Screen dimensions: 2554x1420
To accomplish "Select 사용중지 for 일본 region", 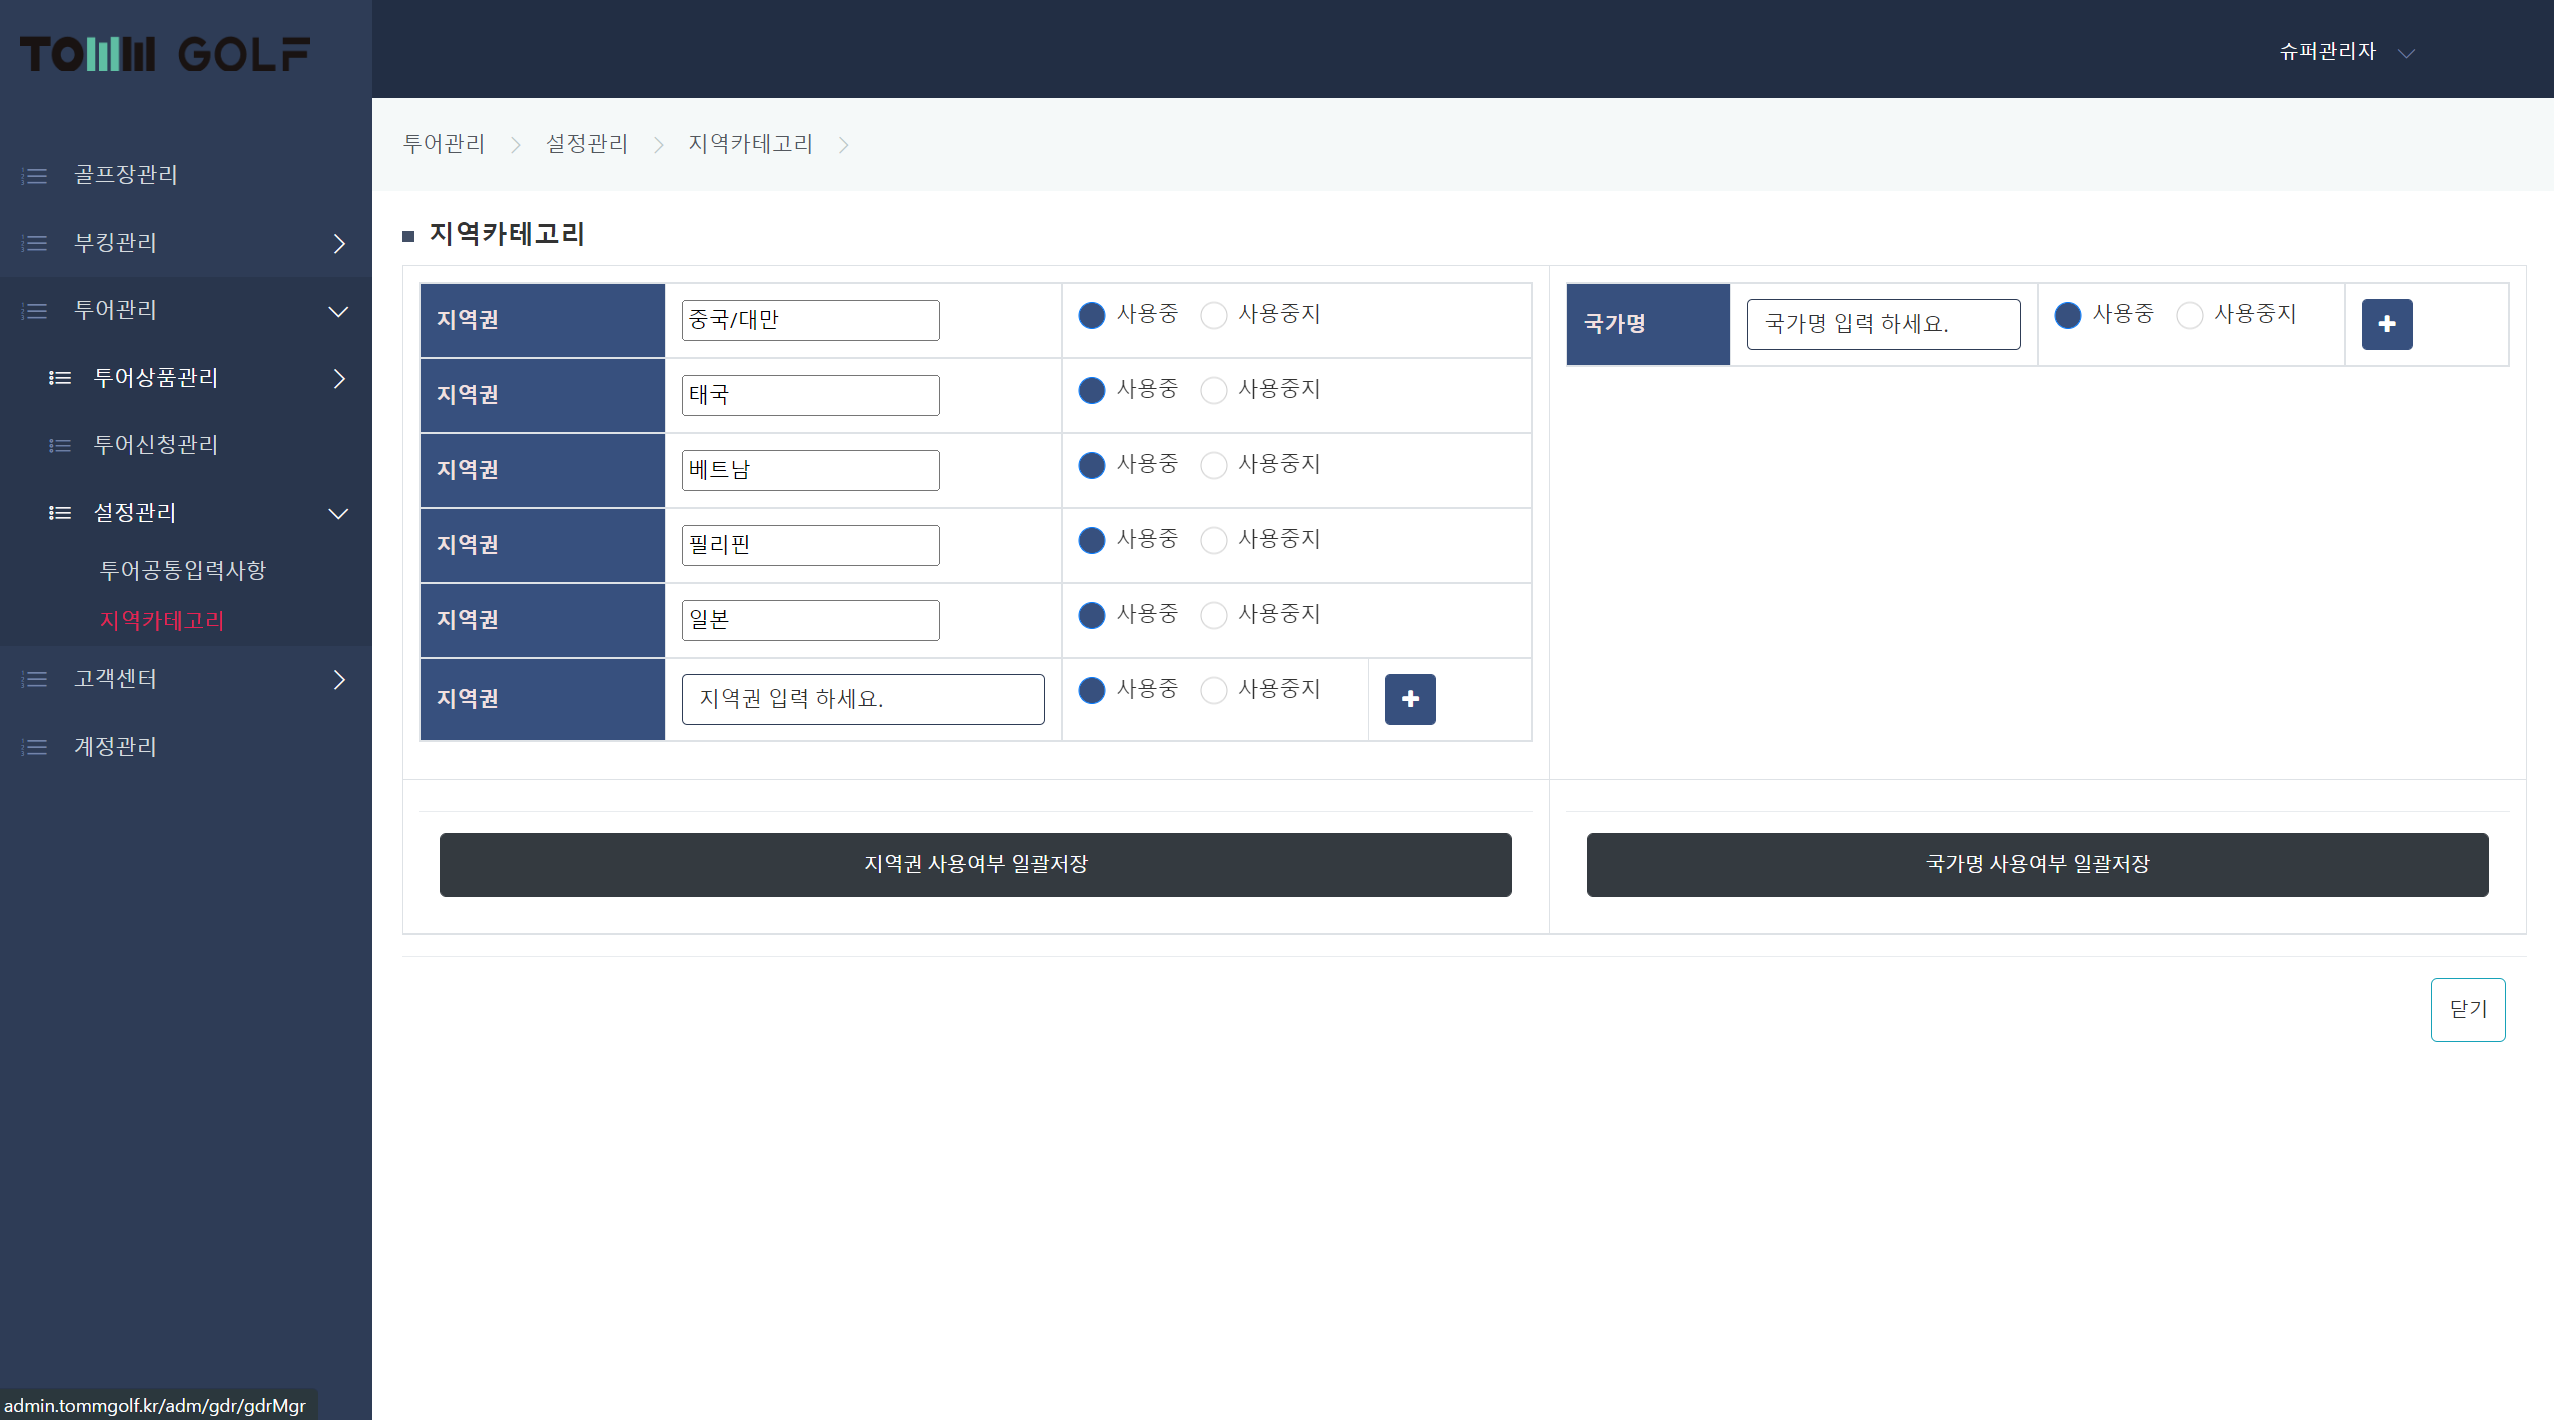I will click(x=1213, y=615).
